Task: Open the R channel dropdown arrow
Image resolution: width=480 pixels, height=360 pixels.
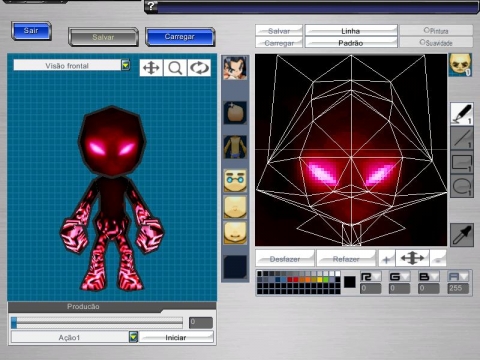Action: point(377,277)
